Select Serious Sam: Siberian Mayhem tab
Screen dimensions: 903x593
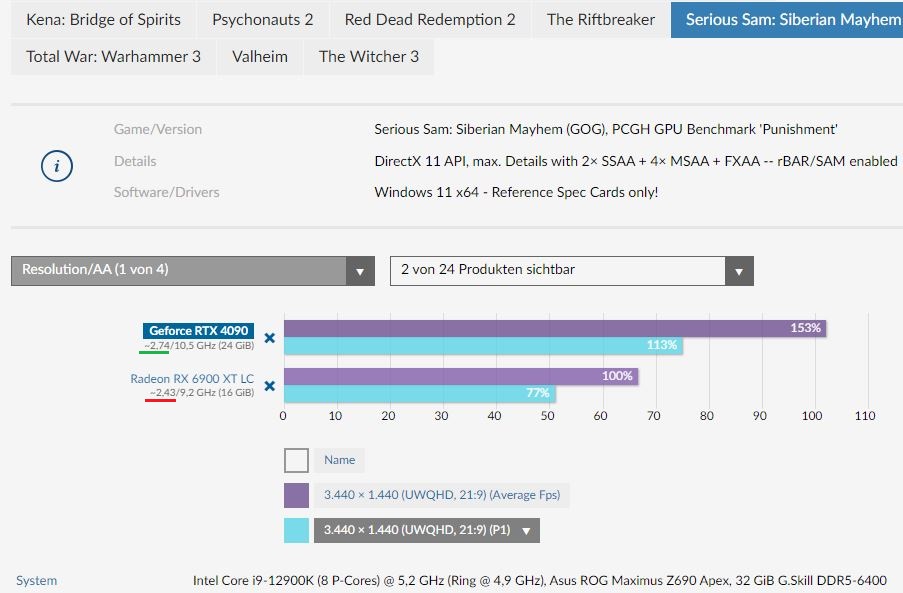(787, 20)
